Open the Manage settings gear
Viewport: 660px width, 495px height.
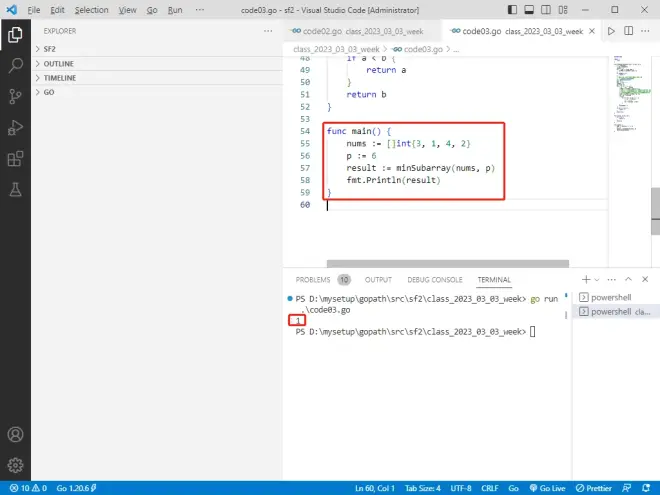[15, 465]
